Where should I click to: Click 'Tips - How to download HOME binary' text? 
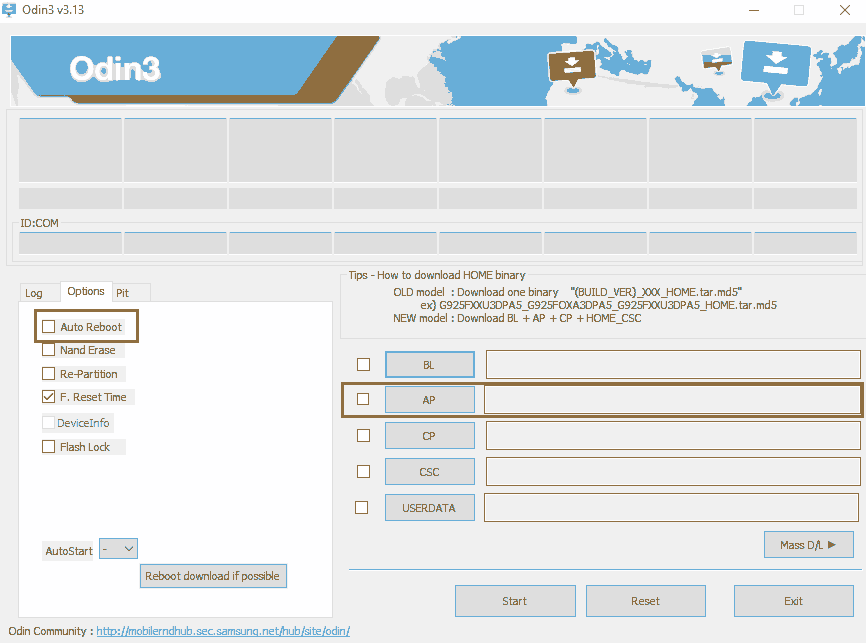click(437, 275)
